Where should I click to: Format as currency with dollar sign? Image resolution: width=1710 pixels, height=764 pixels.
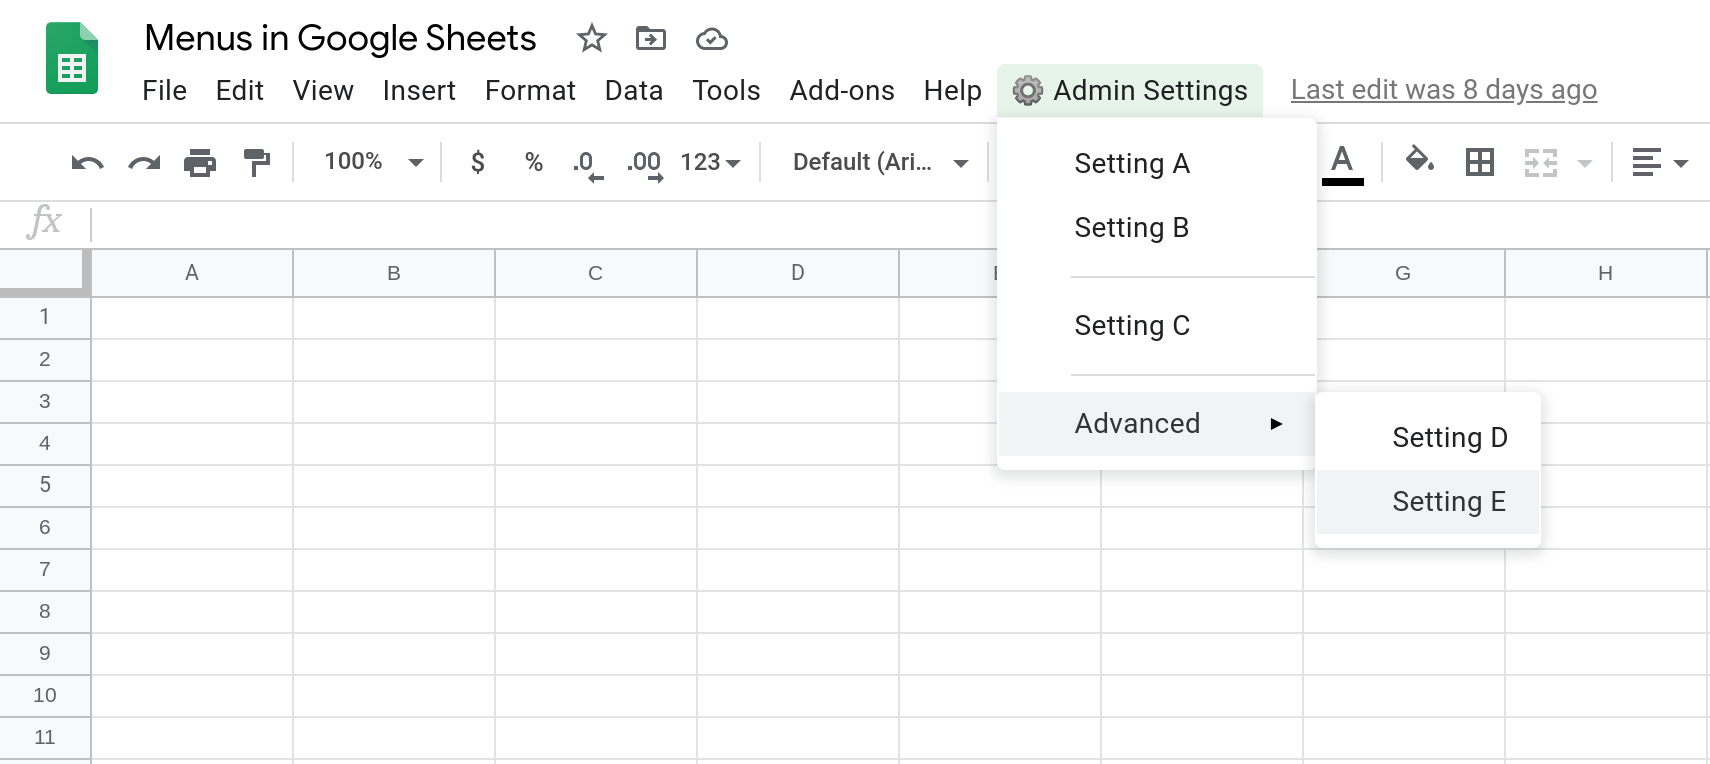478,162
